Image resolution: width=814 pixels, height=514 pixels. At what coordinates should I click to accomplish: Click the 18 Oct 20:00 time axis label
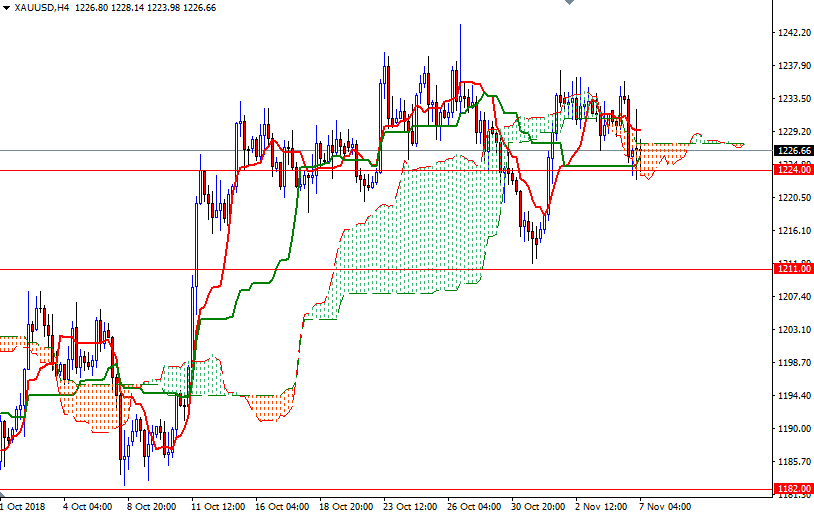pyautogui.click(x=345, y=506)
